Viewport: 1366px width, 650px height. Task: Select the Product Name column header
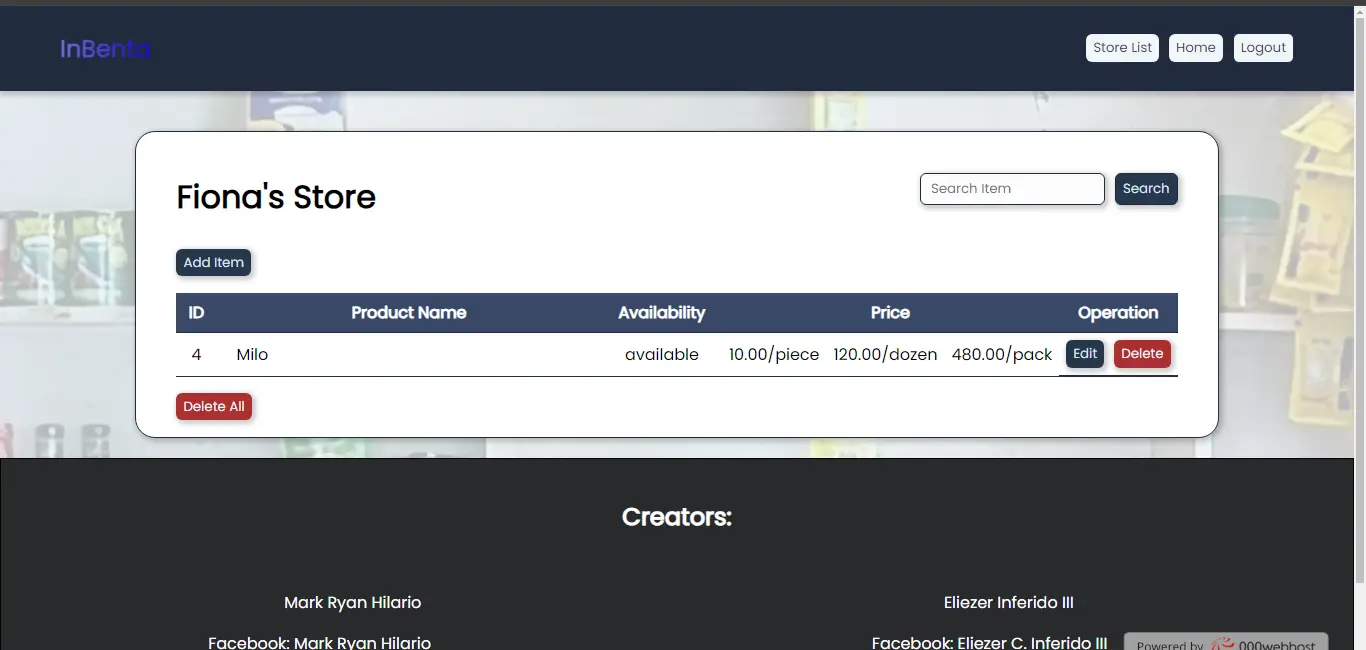click(408, 313)
